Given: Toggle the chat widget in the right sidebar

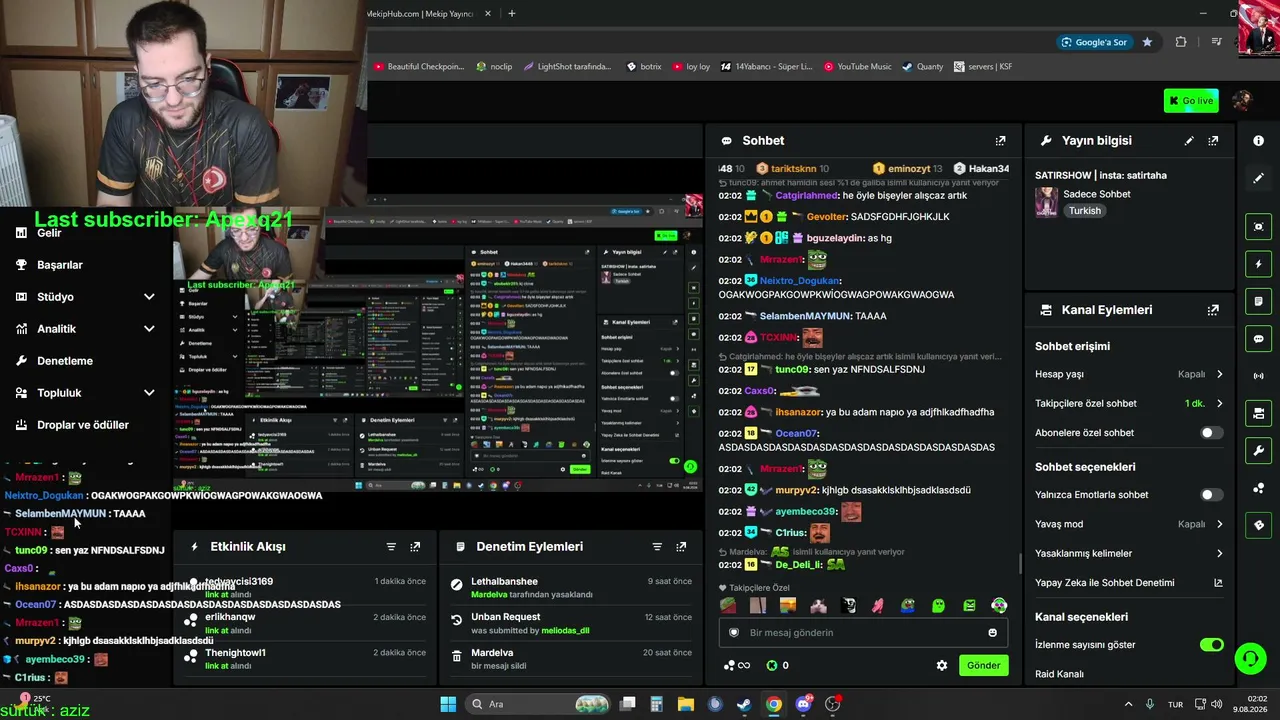Looking at the screenshot, I should pos(1258,339).
